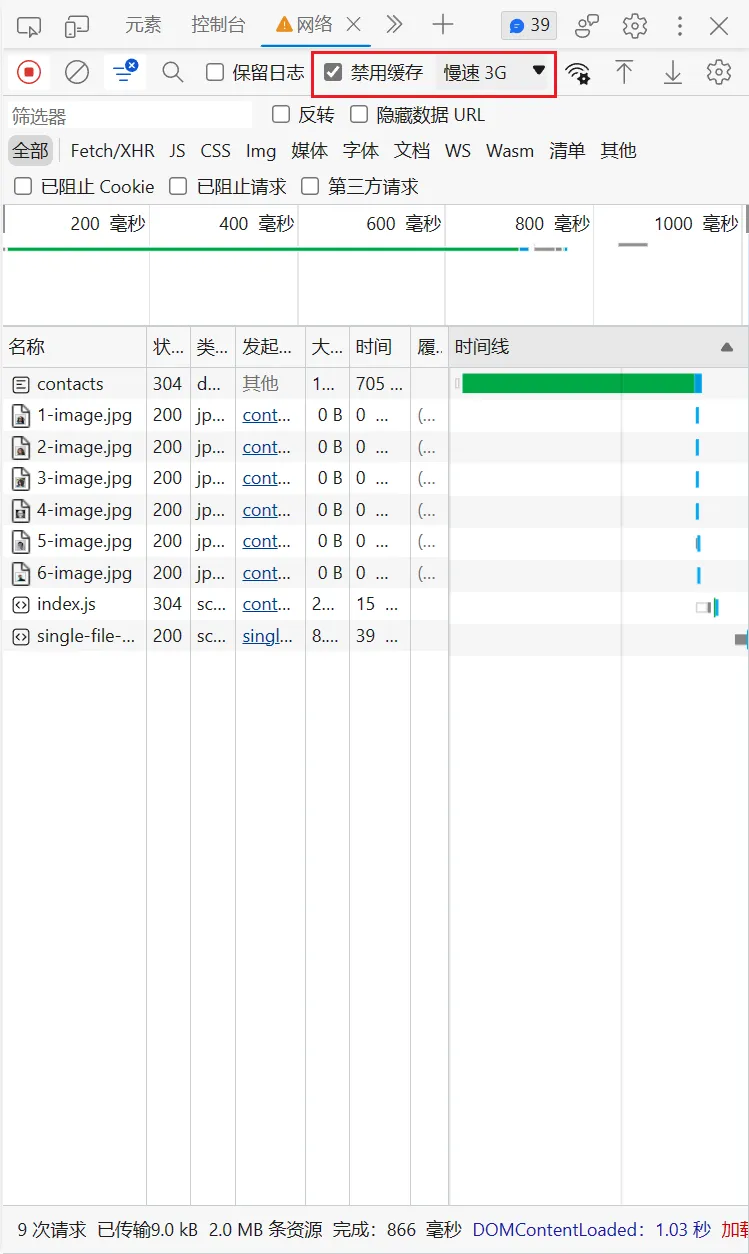Select the Fetch/XHR filter type
Screen dimensions: 749x1254
click(x=112, y=151)
